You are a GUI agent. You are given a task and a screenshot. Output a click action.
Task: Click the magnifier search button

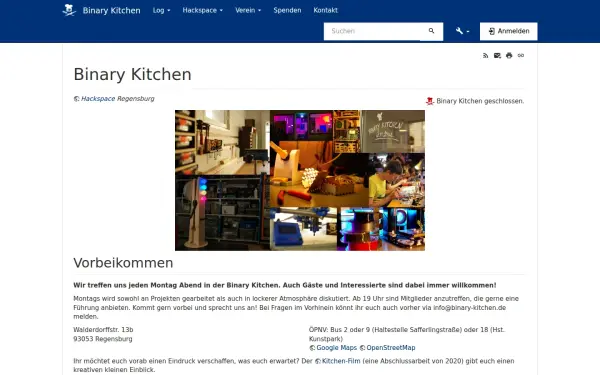coord(432,31)
